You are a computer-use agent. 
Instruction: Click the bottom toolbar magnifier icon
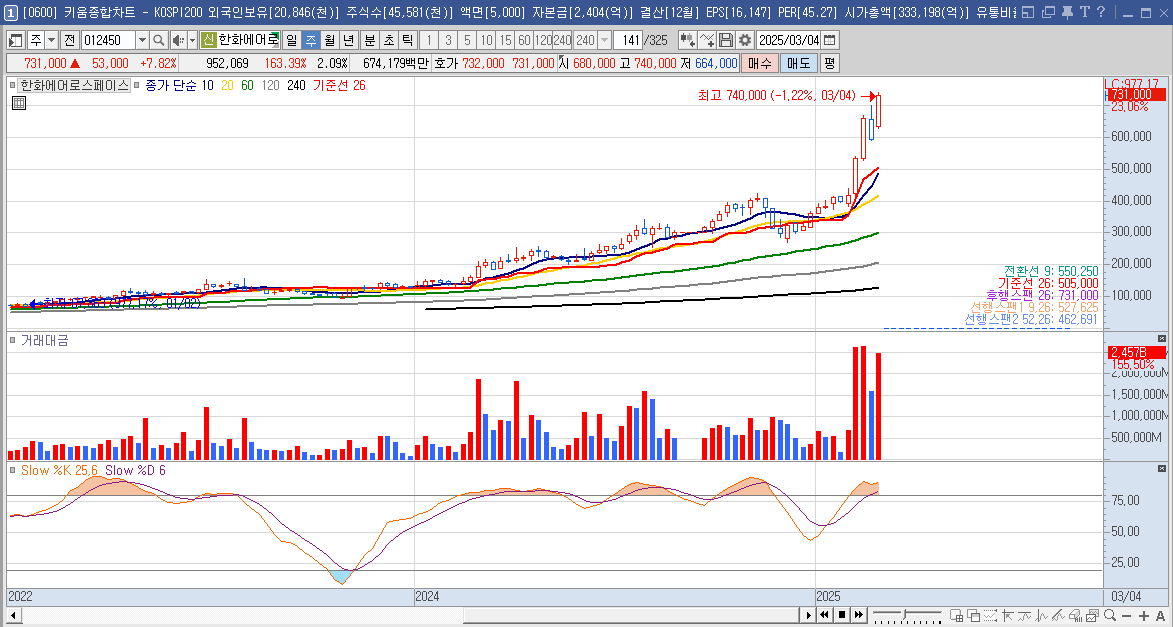[1110, 615]
